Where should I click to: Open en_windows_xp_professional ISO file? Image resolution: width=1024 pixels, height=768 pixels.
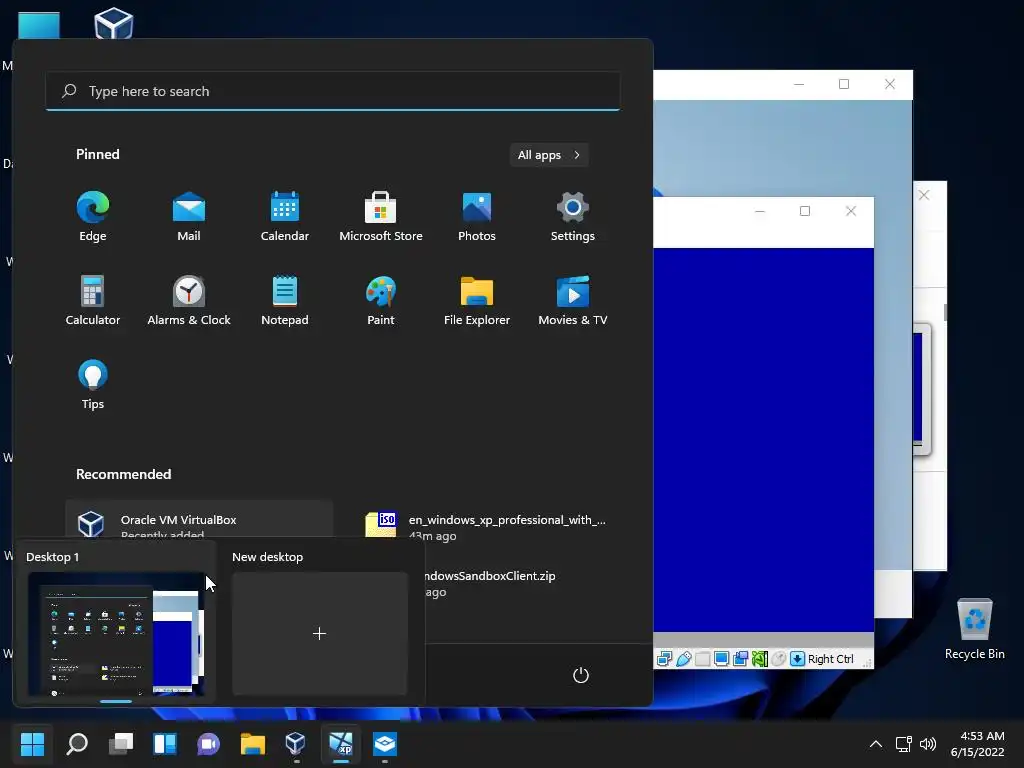tap(487, 526)
